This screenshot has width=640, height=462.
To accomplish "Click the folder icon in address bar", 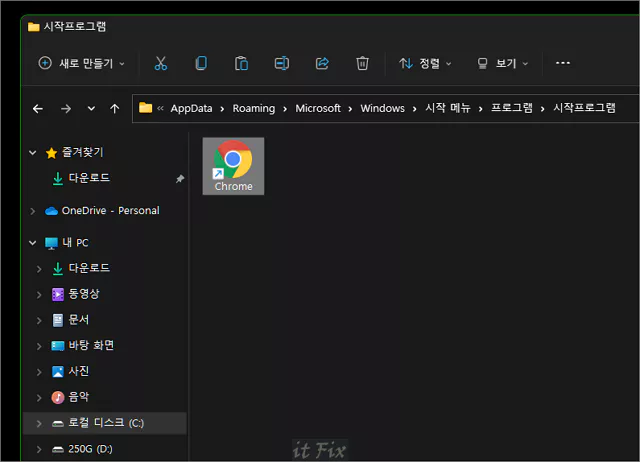I will coord(145,108).
